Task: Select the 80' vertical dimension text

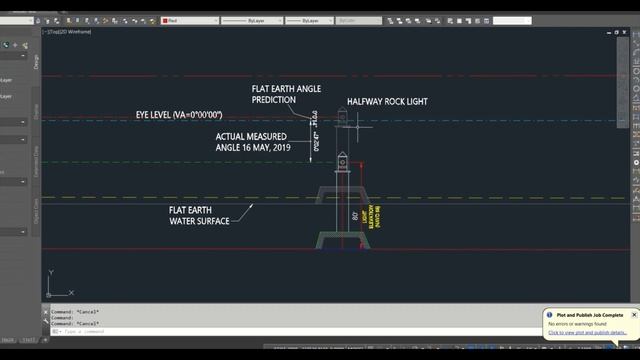Action: click(x=355, y=216)
